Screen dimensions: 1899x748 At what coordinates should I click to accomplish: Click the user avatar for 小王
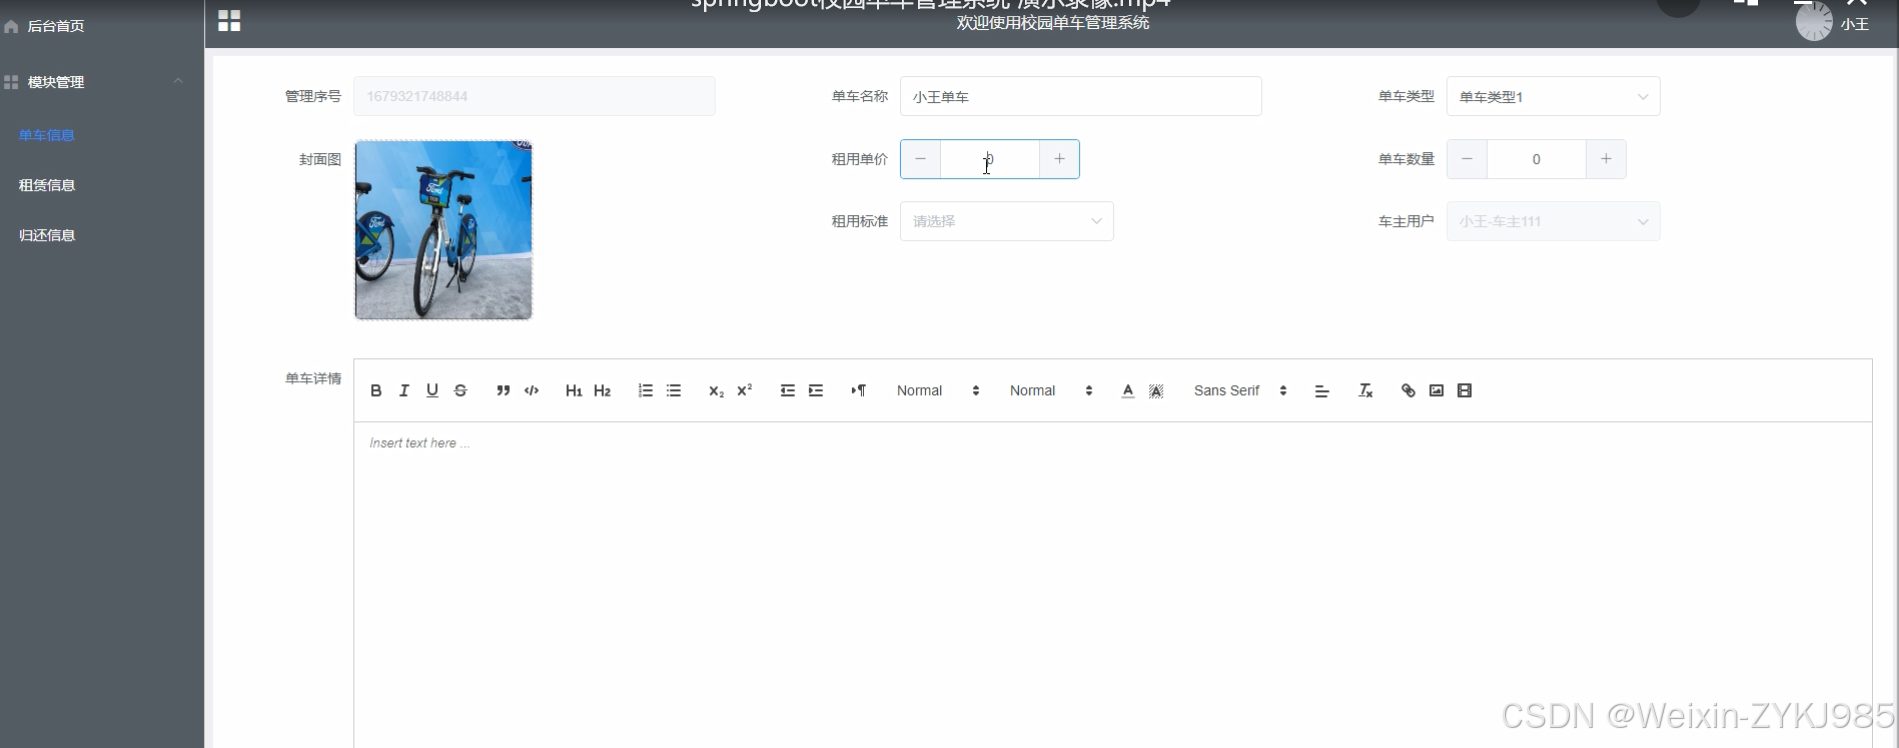(1814, 22)
